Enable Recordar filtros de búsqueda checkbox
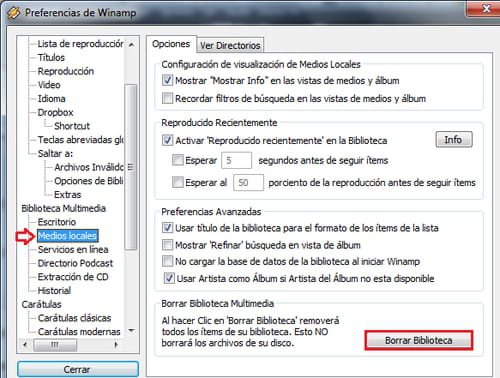 [x=167, y=98]
